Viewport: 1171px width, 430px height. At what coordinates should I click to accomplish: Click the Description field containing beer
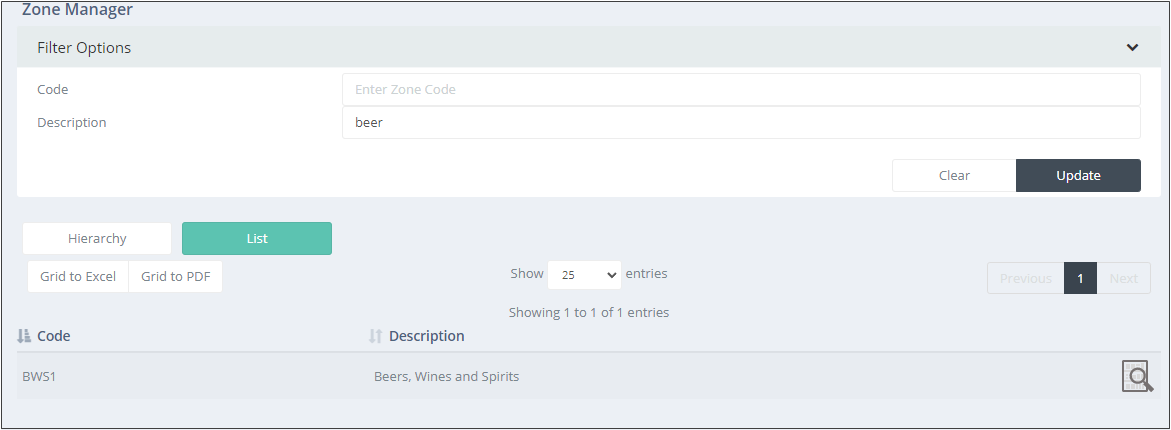point(741,122)
